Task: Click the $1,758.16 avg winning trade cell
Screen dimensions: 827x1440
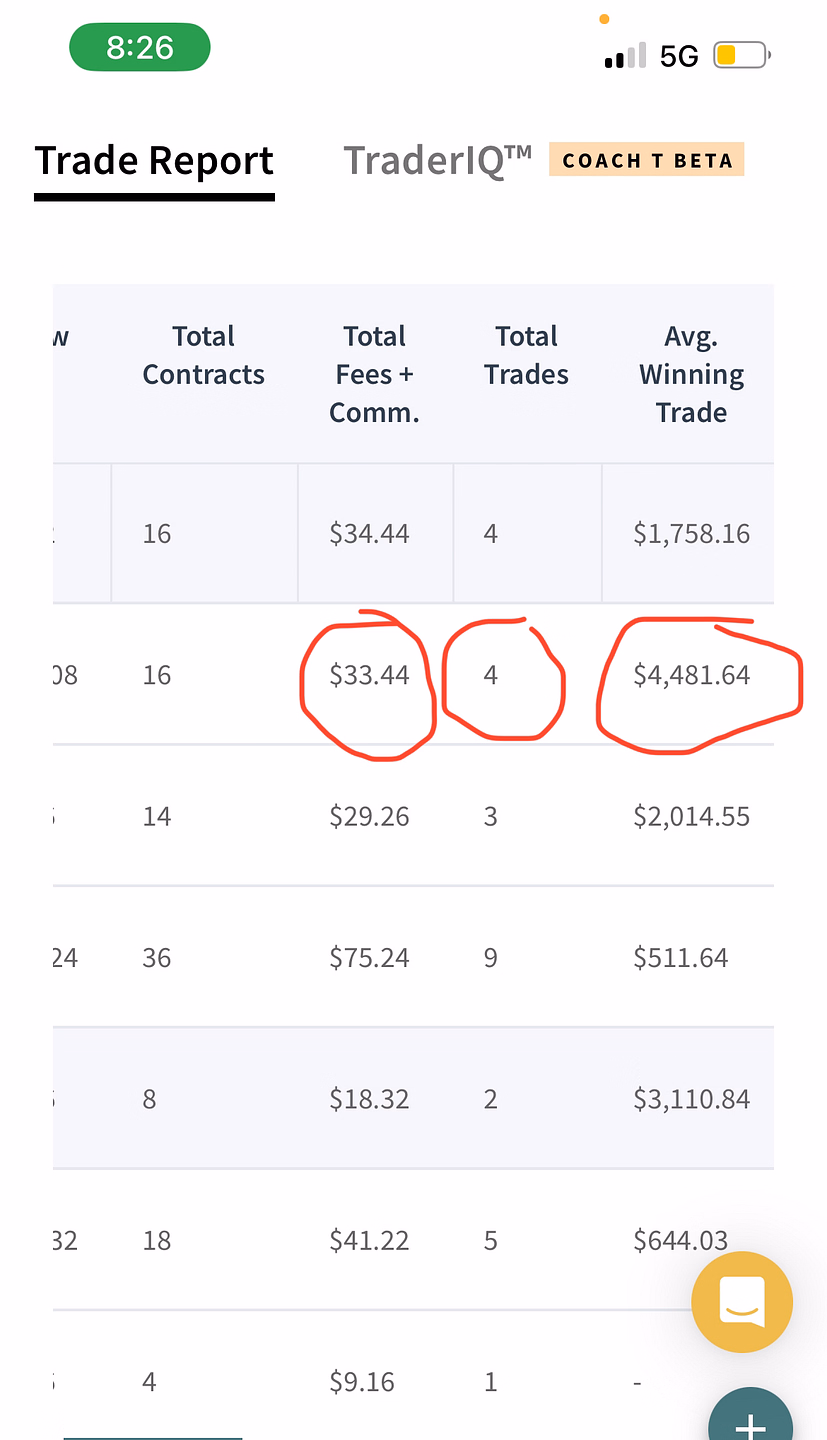Action: click(692, 533)
